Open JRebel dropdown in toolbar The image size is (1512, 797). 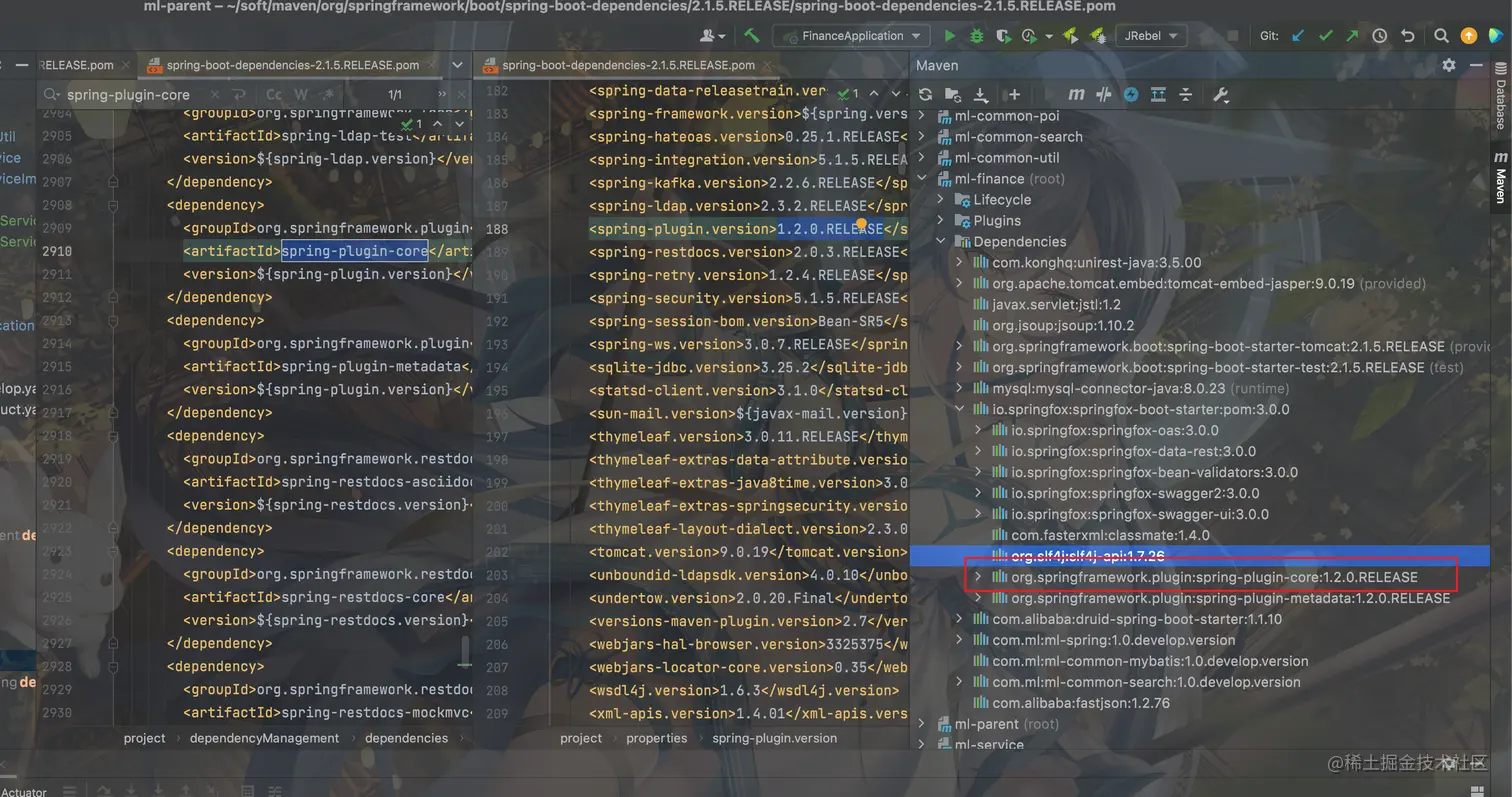tap(1151, 35)
